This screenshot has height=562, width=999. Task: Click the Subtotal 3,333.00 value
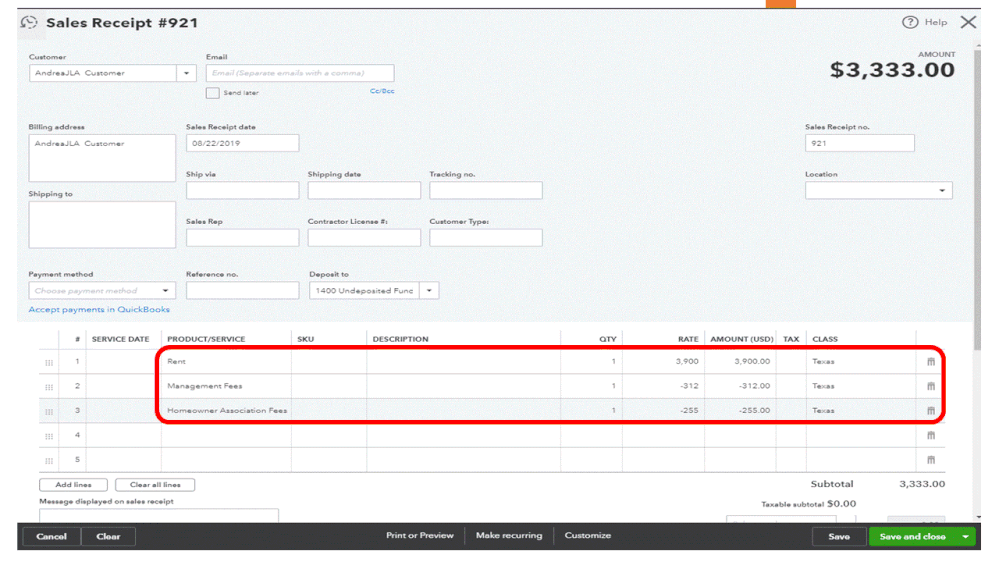pyautogui.click(x=922, y=484)
